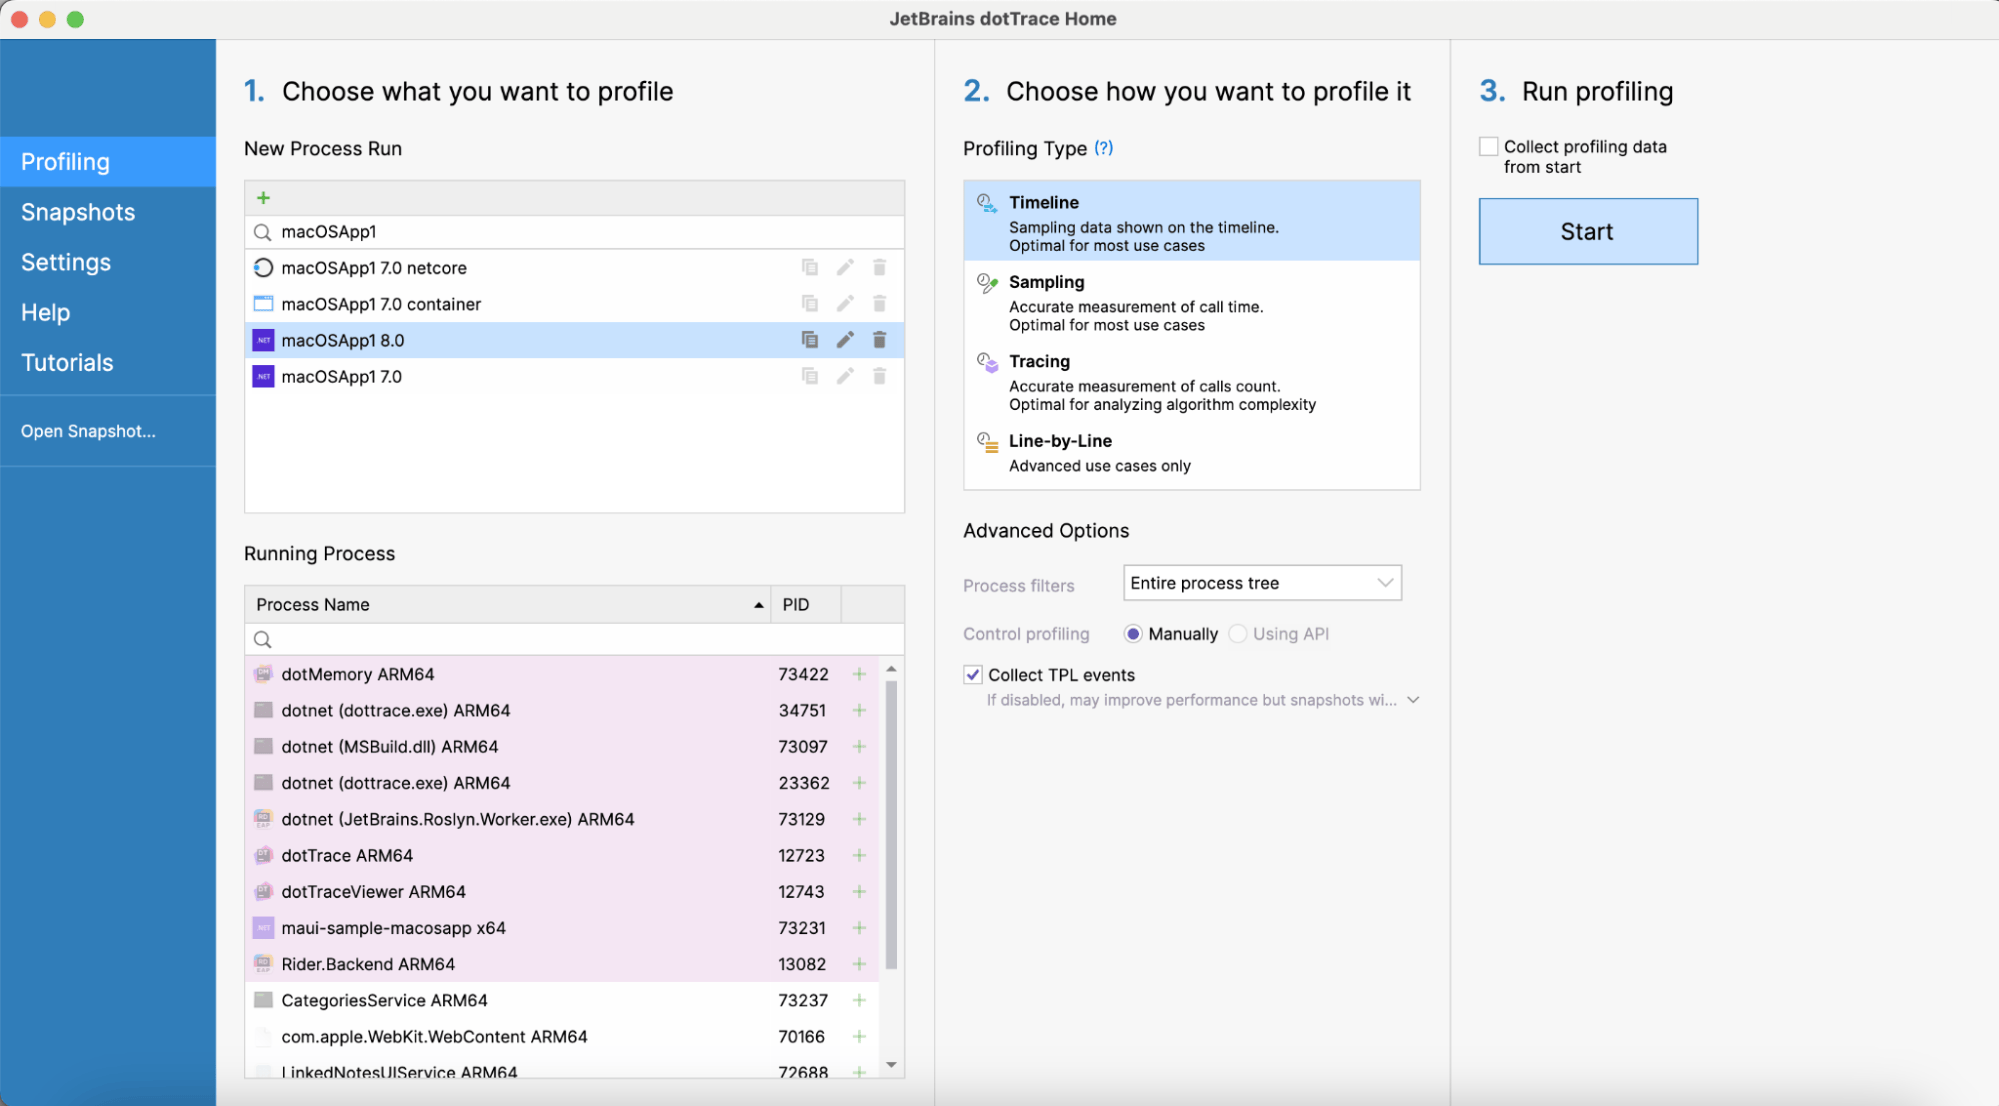Image resolution: width=1999 pixels, height=1106 pixels.
Task: Click copy icon for macOSApp1 8.0 configuration
Action: tap(809, 340)
